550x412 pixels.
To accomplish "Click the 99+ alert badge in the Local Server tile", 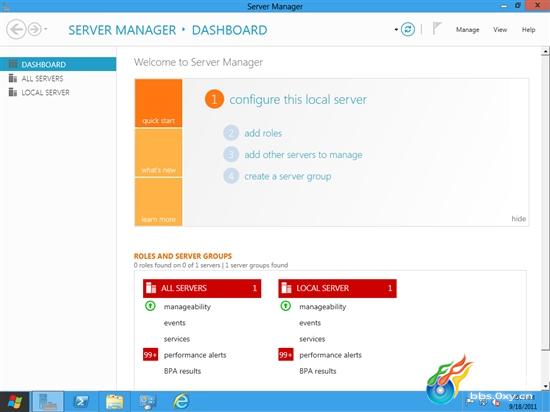I will coord(286,355).
